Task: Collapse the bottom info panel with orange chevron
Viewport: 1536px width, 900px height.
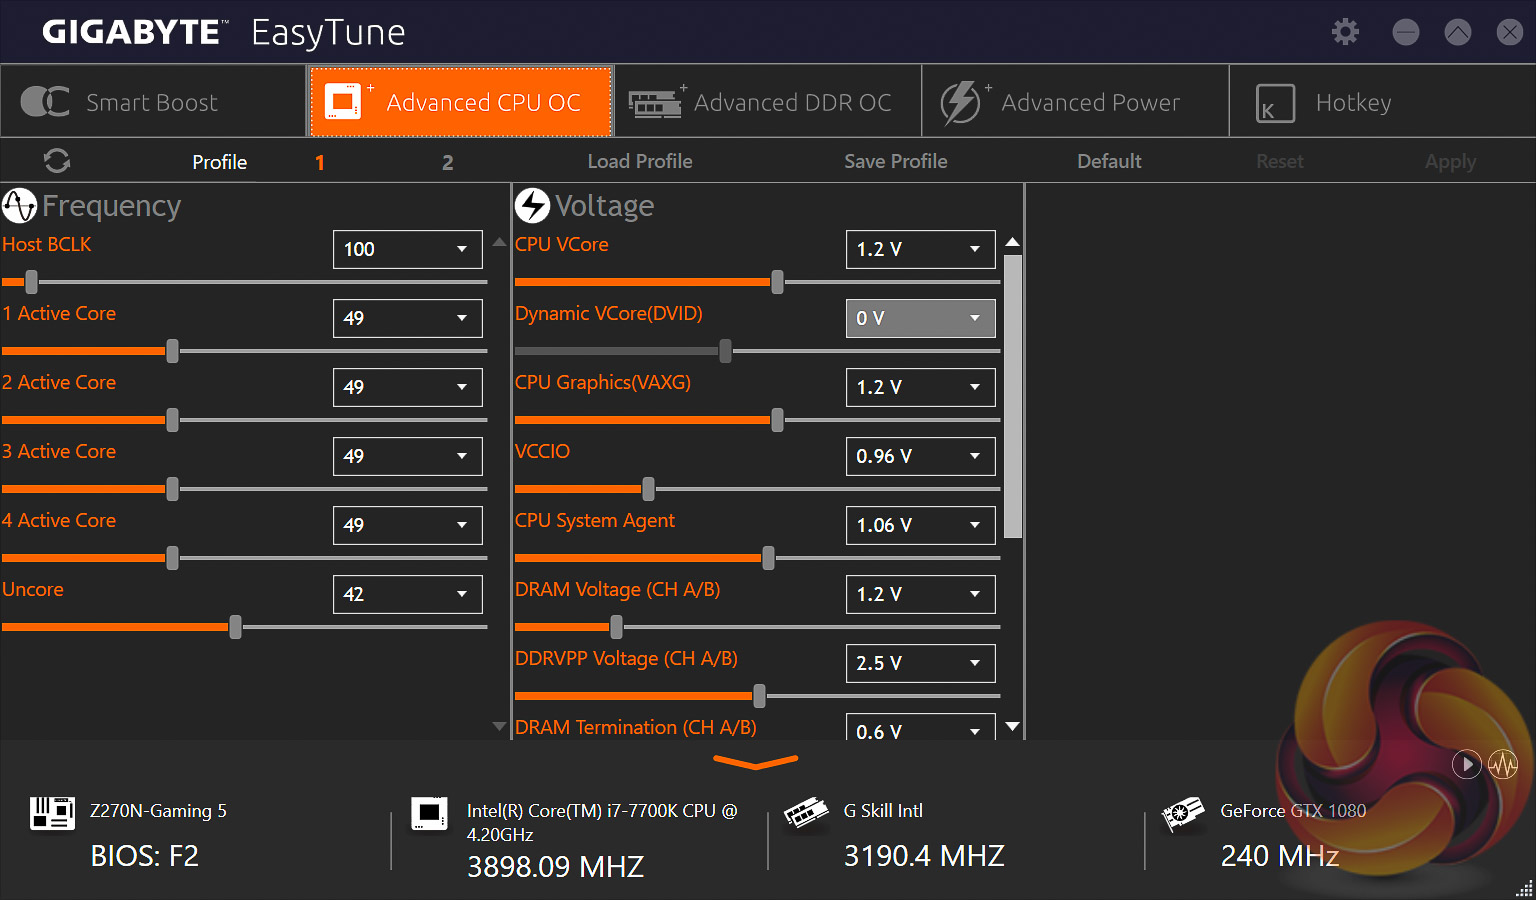Action: [x=755, y=763]
